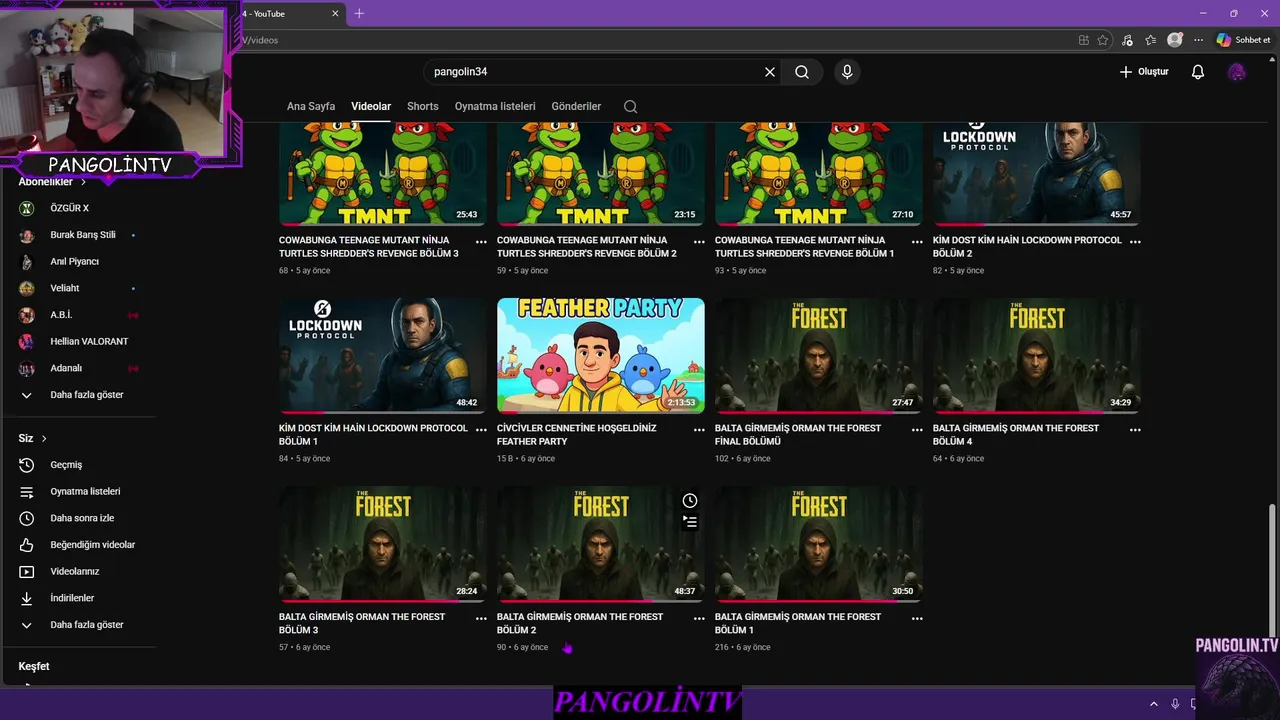Open the Siz section heading
Viewport: 1280px width, 720px height.
tap(33, 438)
